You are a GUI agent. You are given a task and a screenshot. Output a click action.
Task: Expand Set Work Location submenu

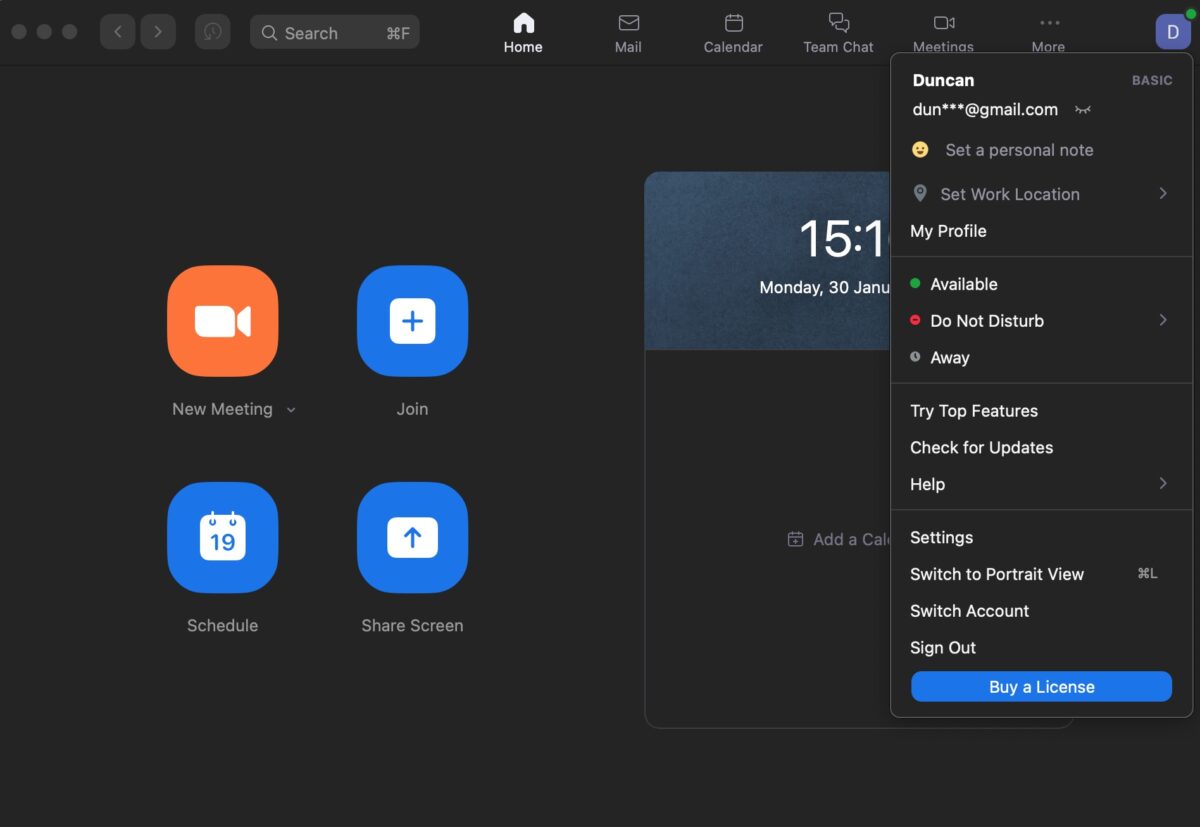pos(1041,194)
